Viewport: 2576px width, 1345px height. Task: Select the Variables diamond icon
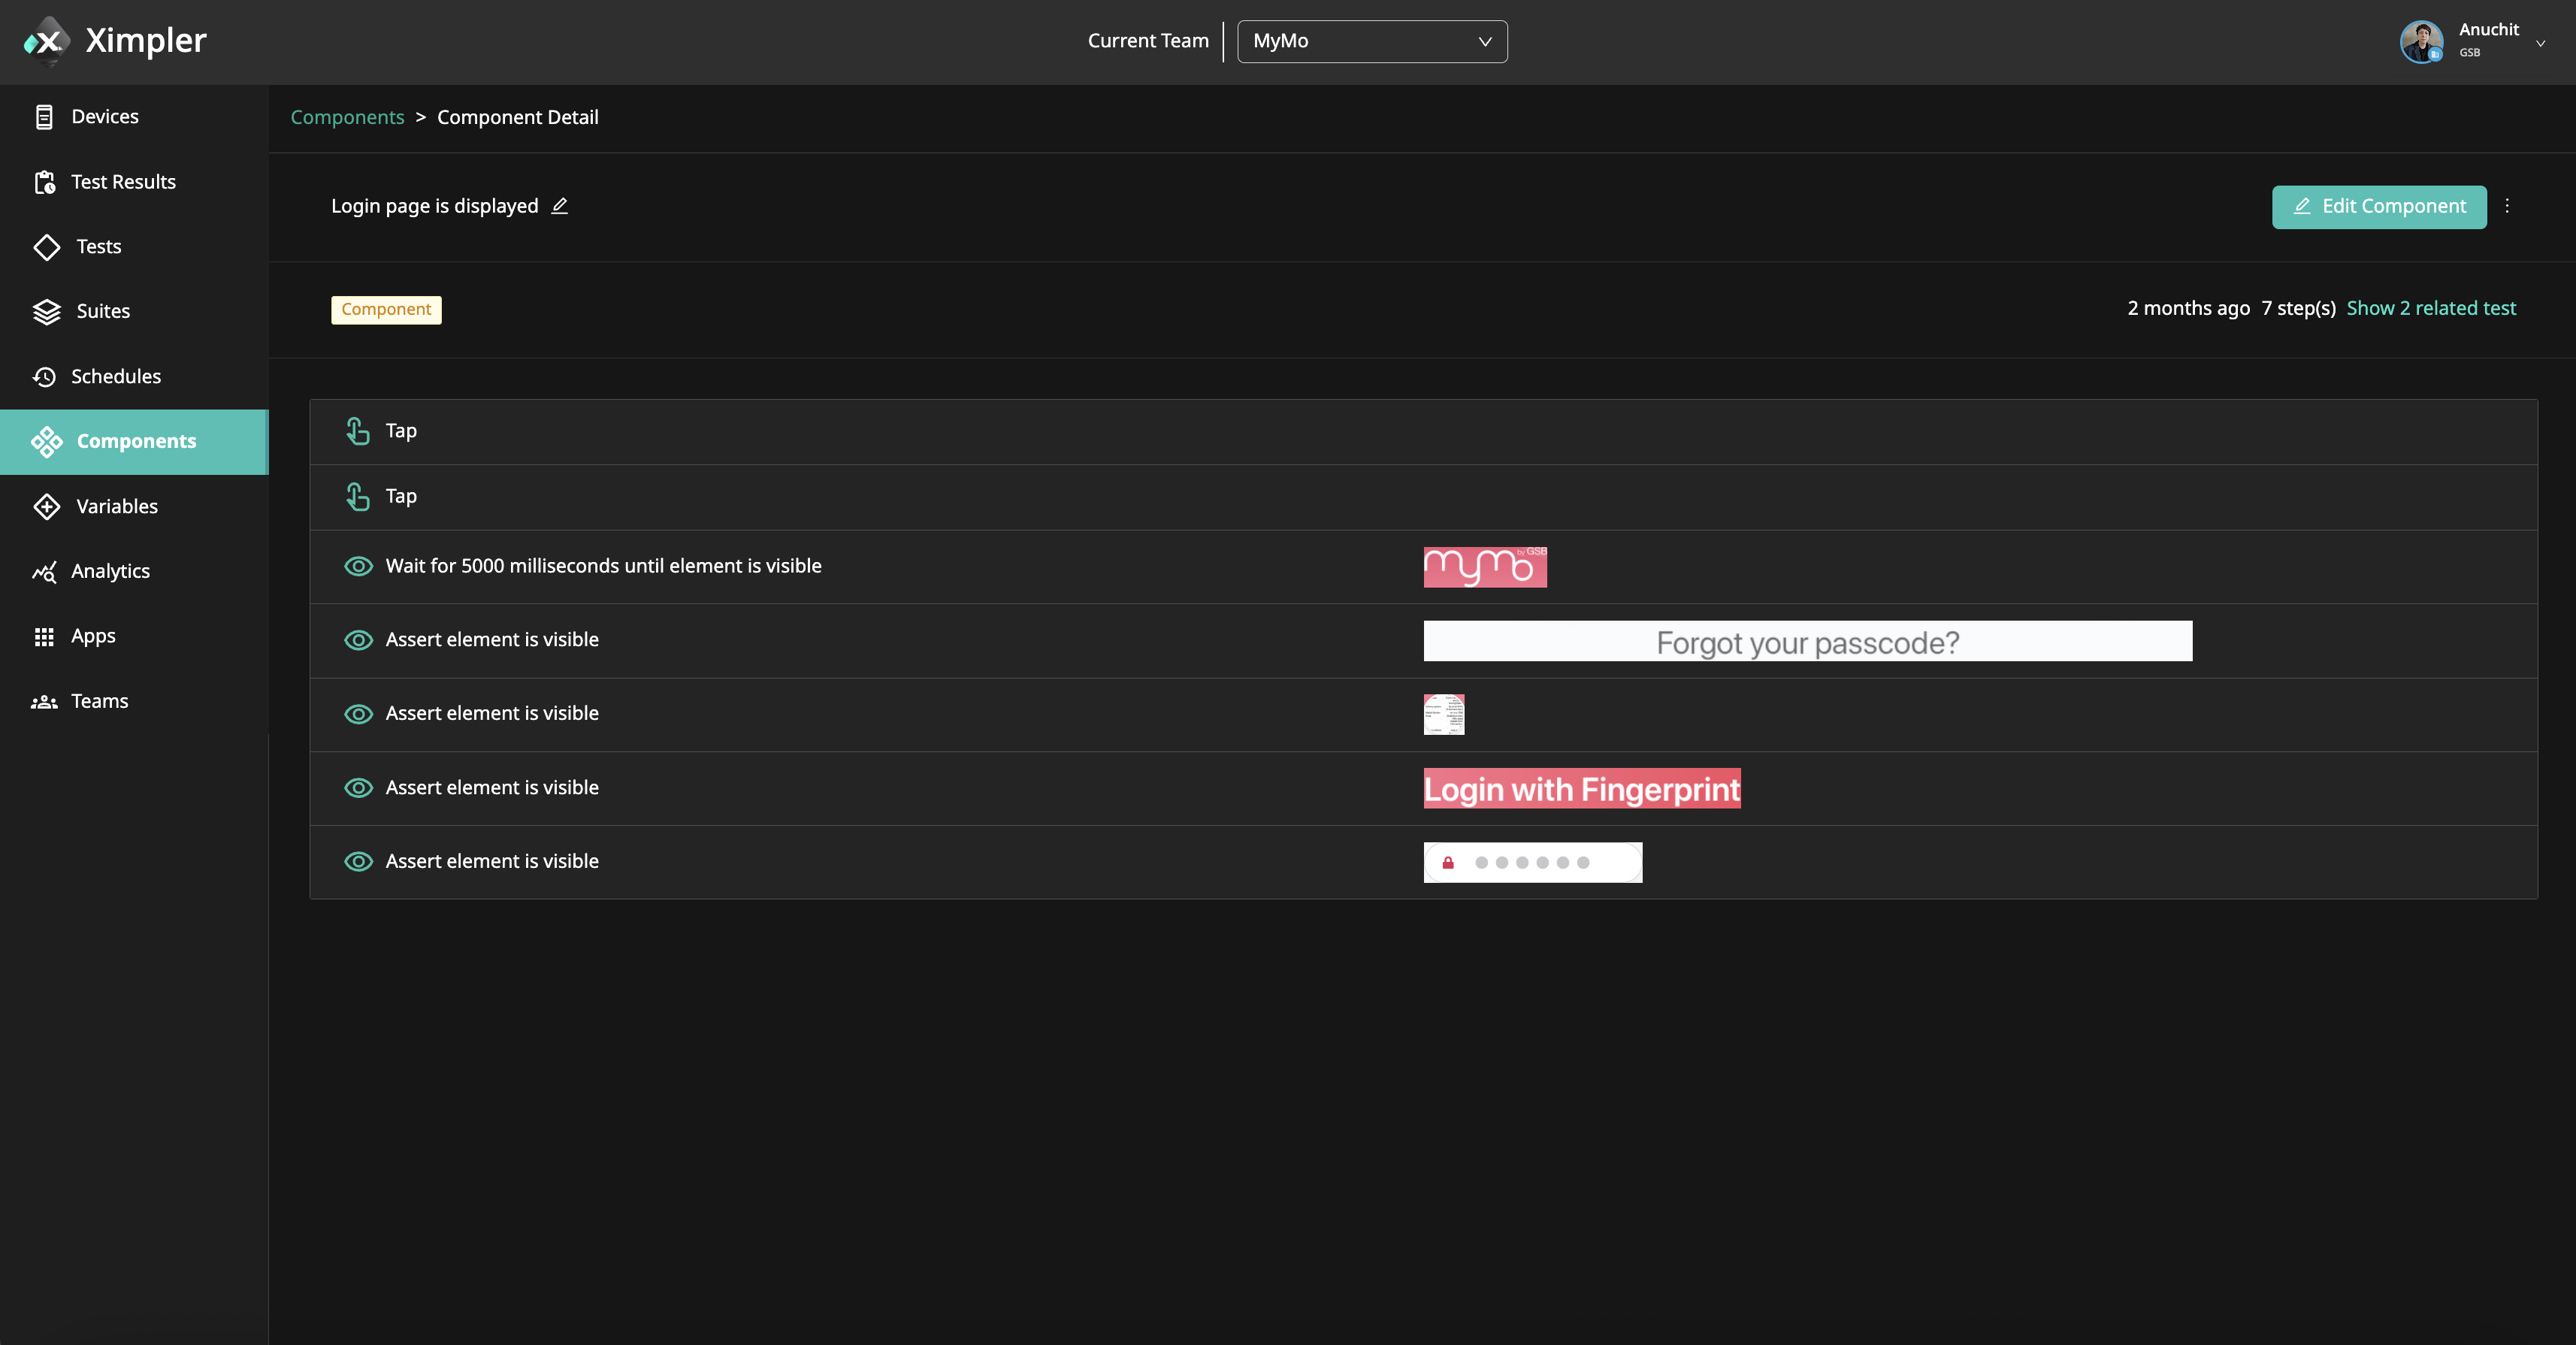[46, 506]
